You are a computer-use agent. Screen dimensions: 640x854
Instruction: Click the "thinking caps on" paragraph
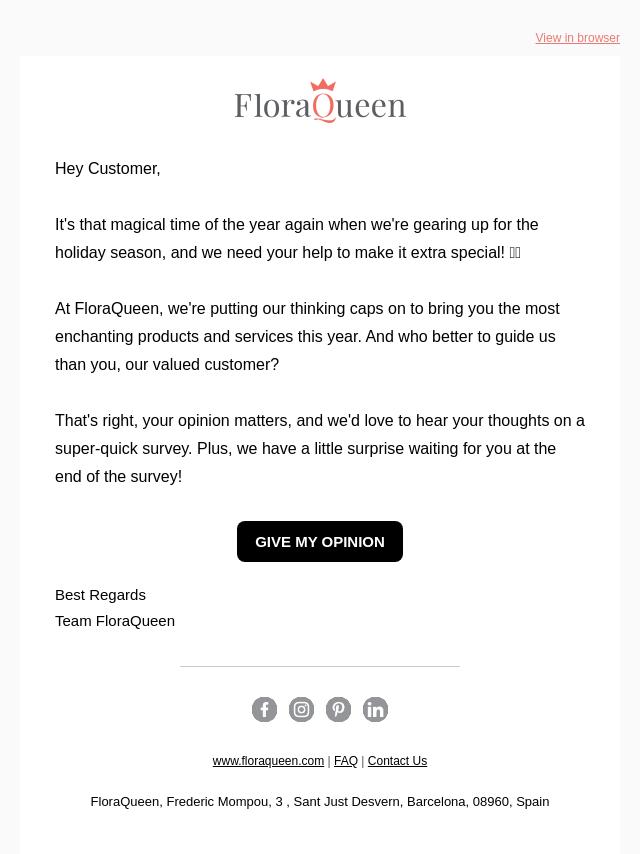tap(307, 337)
